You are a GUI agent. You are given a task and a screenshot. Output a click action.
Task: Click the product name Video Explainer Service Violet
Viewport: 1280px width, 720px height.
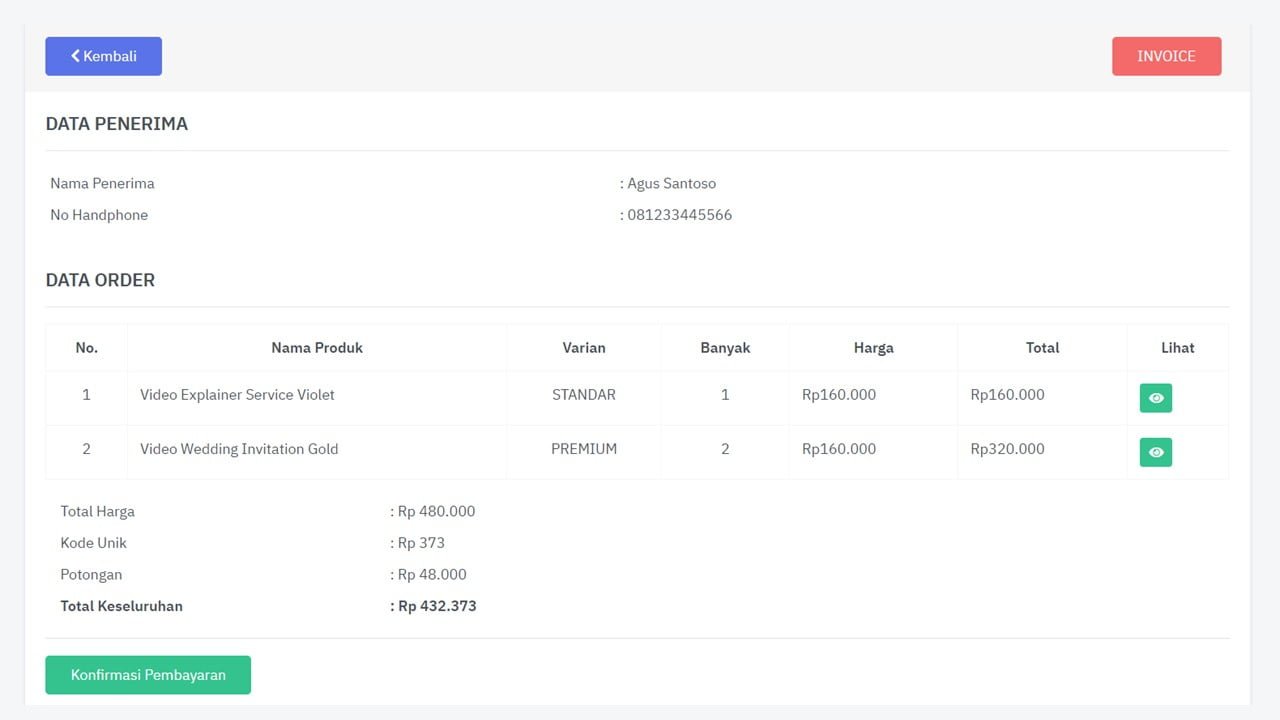[x=237, y=395]
